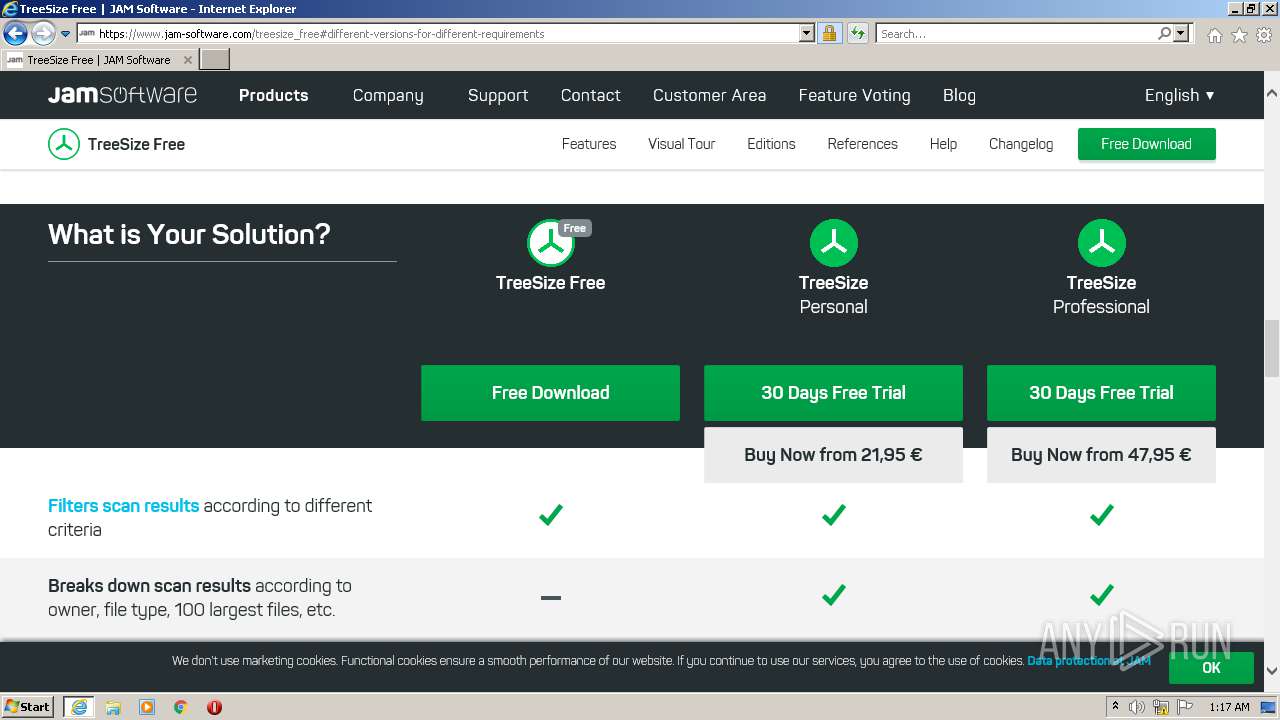This screenshot has width=1280, height=720.
Task: Open the Blog link
Action: pyautogui.click(x=959, y=95)
